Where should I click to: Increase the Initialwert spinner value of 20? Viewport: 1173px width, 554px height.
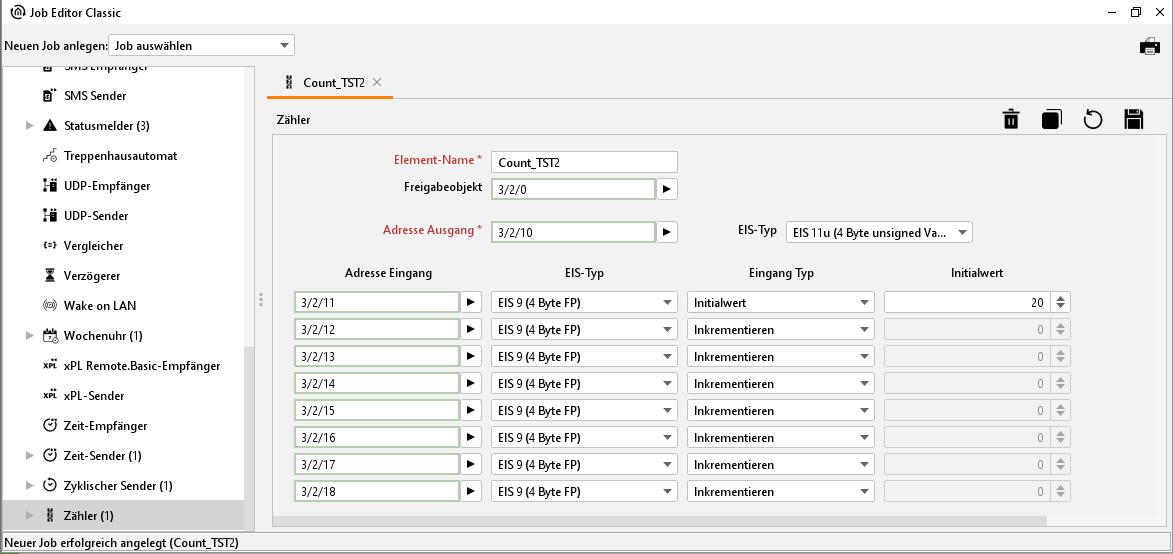pos(1061,298)
